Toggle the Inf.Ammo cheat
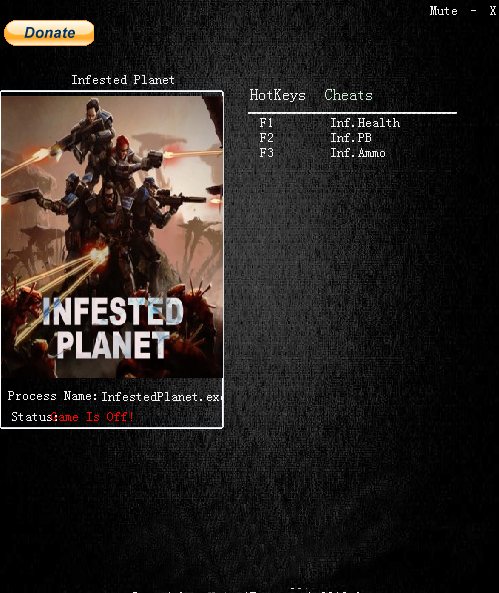 click(x=358, y=153)
